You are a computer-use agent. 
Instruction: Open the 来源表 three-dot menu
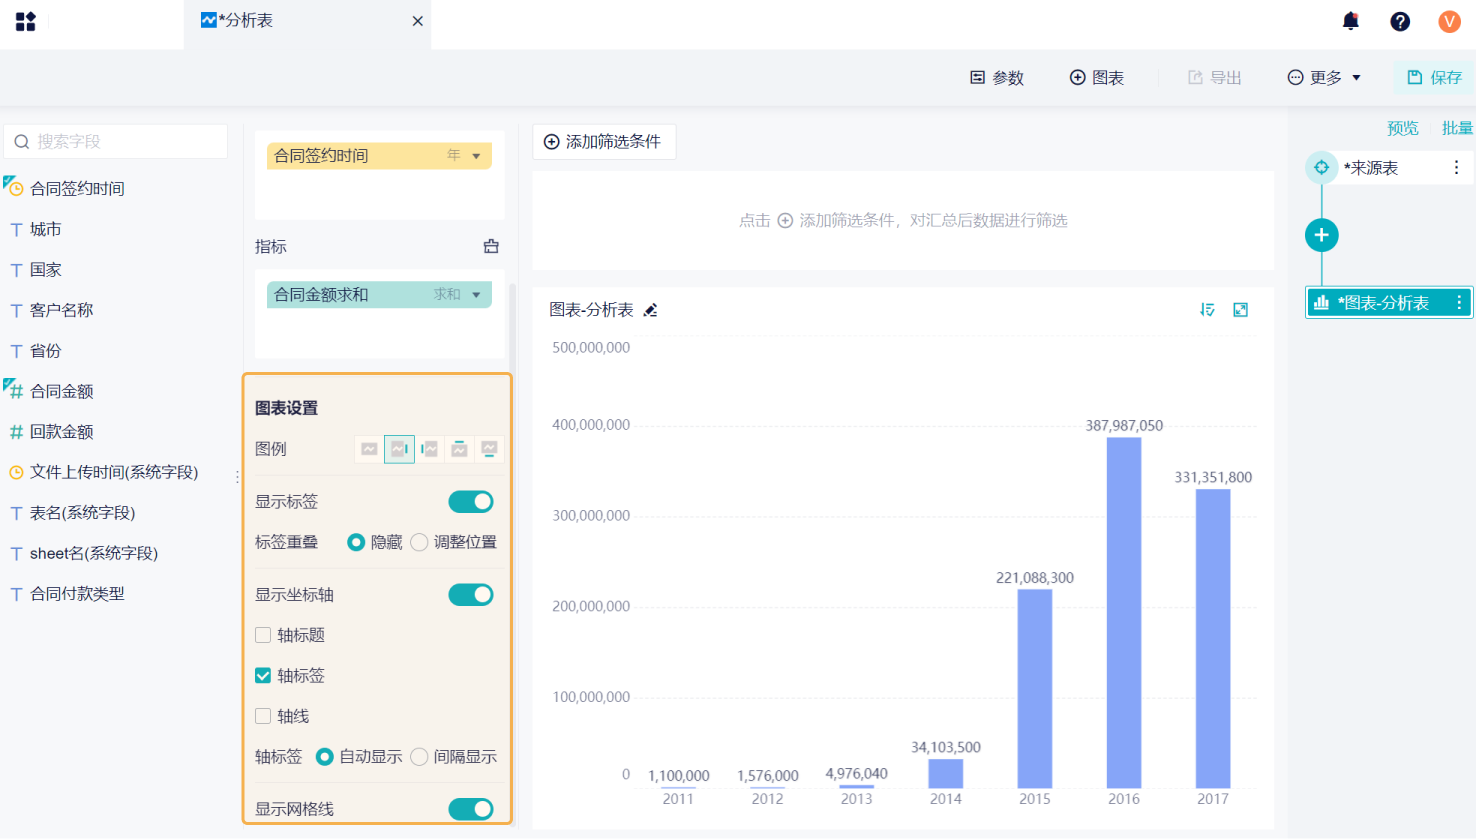1456,168
